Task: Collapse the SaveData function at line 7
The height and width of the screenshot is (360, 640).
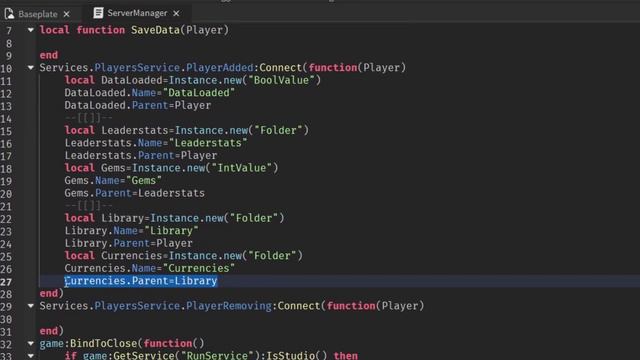Action: (31, 30)
